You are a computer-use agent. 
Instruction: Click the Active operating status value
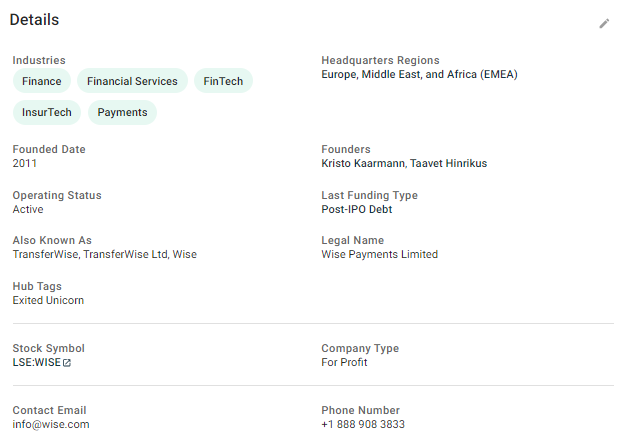(x=28, y=209)
